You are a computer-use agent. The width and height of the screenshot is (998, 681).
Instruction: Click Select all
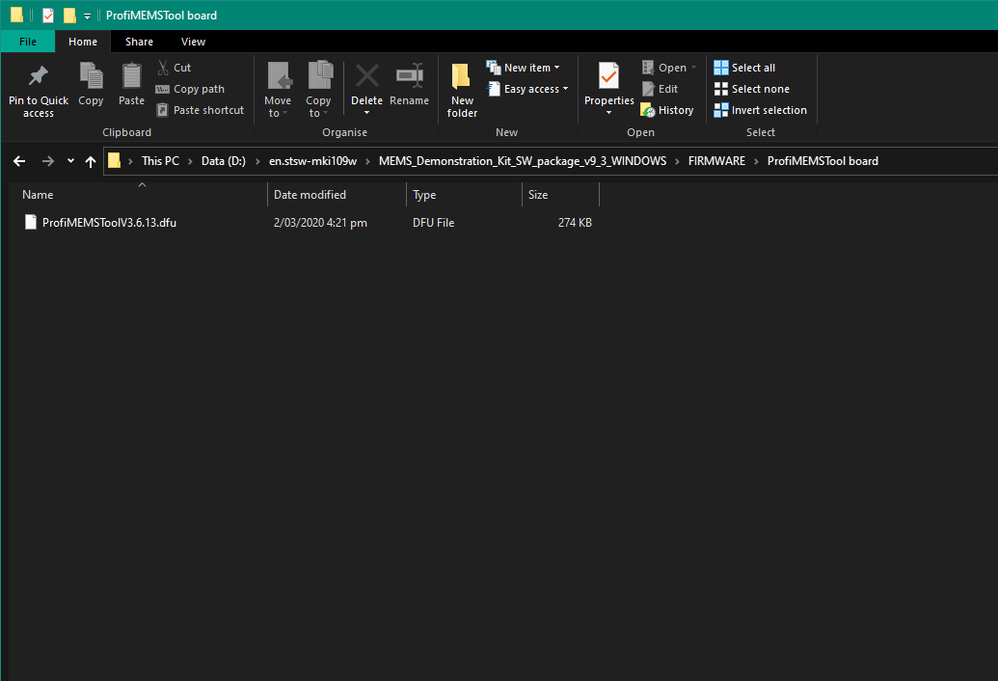745,67
